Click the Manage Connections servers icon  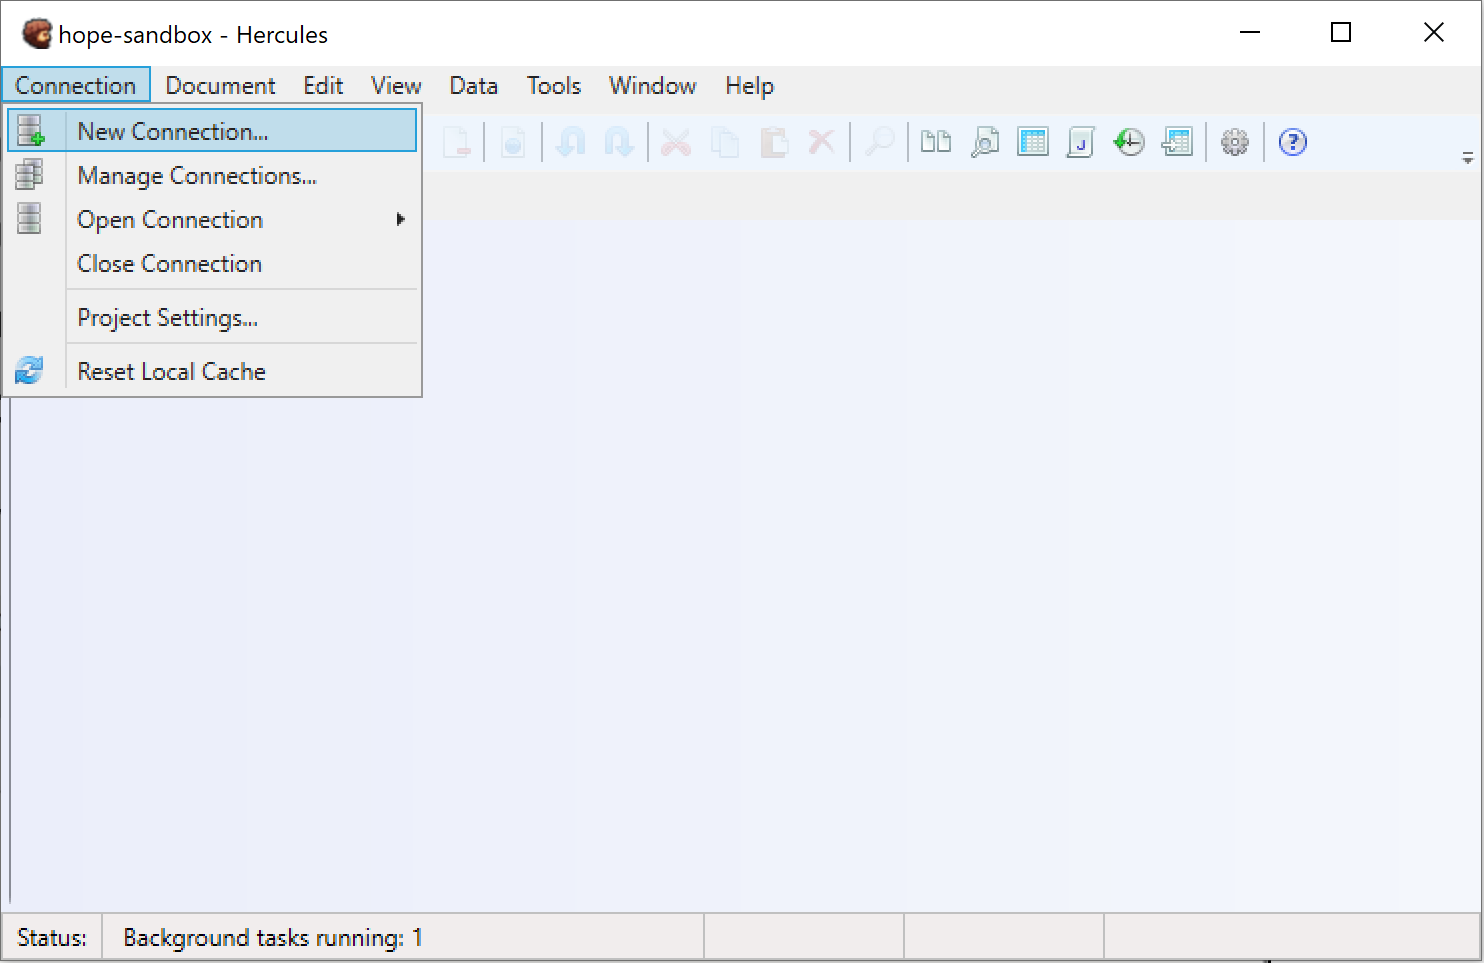click(30, 175)
